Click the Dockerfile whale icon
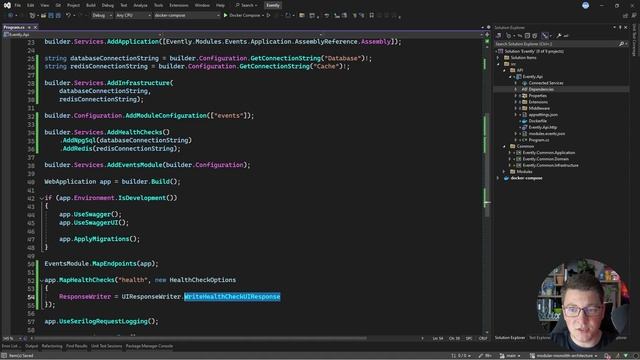Image resolution: width=640 pixels, height=360 pixels. pos(524,121)
